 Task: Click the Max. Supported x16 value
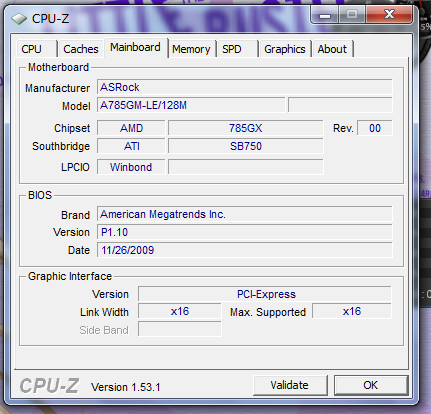point(352,311)
